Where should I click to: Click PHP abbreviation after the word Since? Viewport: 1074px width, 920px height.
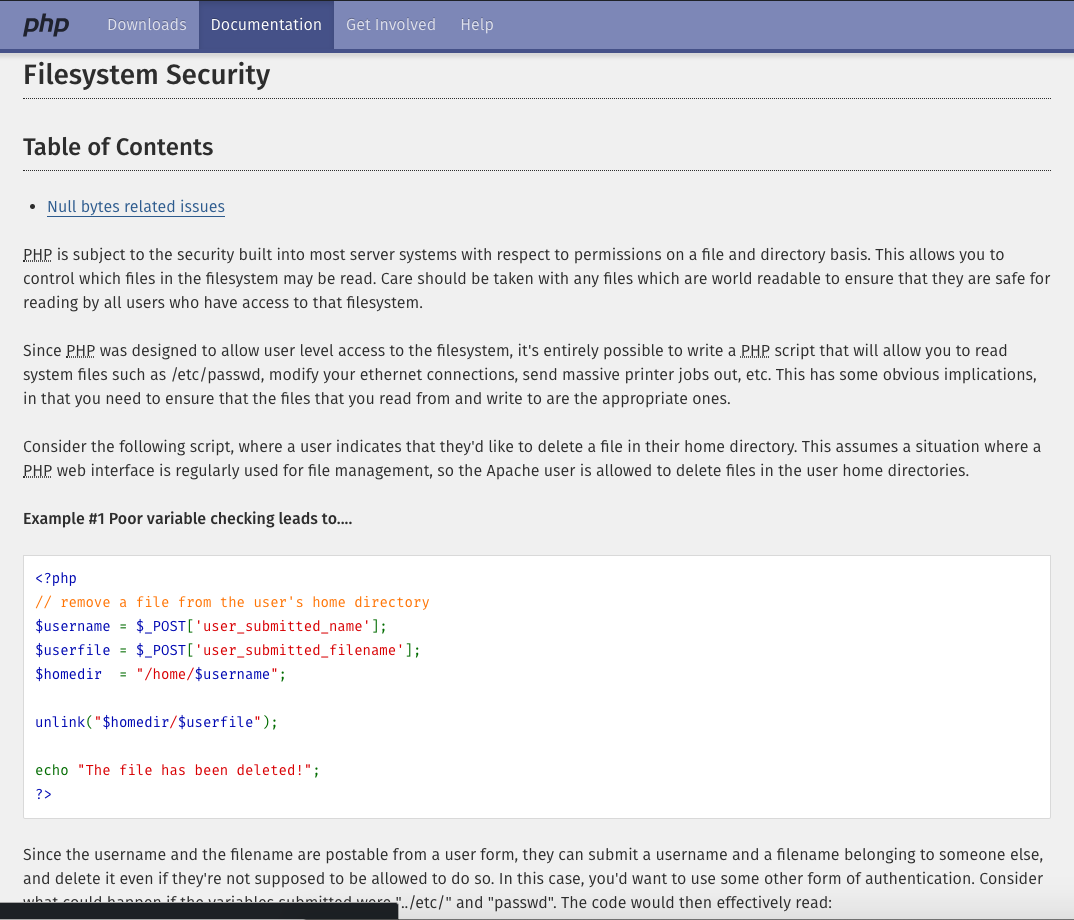click(x=80, y=351)
